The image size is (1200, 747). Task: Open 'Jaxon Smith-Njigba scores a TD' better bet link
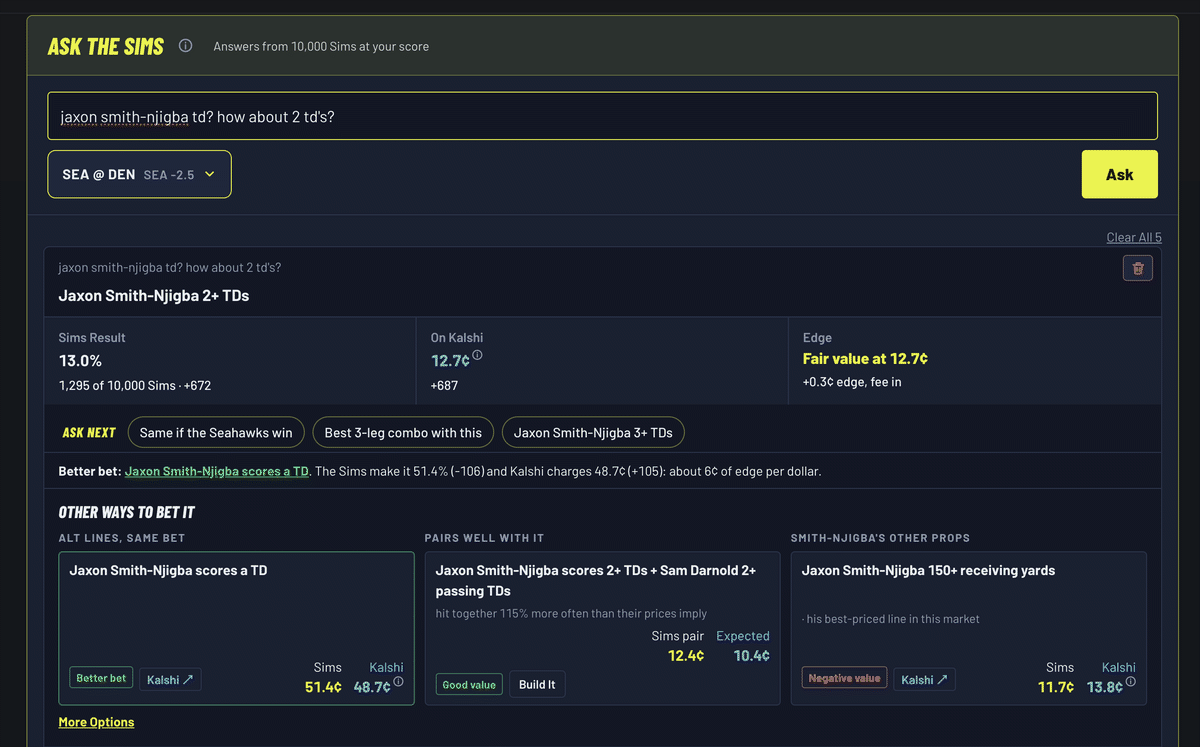click(217, 471)
